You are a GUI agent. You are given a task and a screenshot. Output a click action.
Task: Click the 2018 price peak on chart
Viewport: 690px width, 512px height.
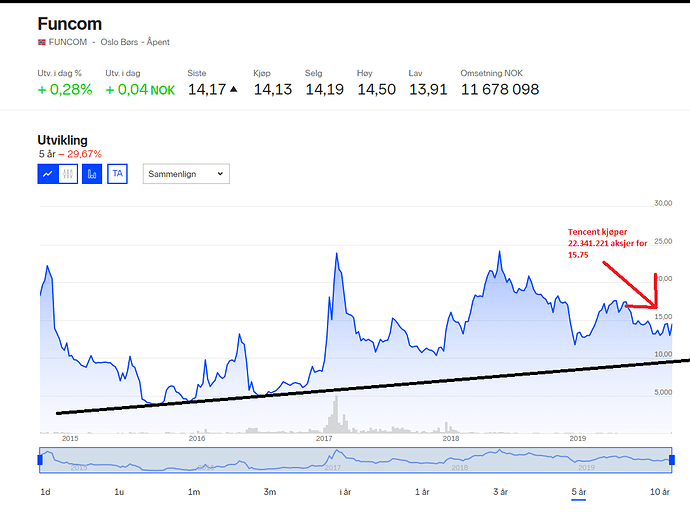coord(499,252)
